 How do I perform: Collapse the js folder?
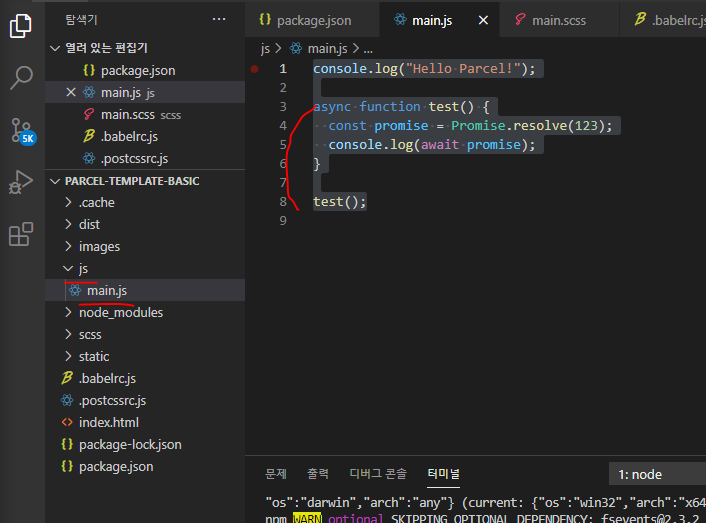pyautogui.click(x=68, y=269)
